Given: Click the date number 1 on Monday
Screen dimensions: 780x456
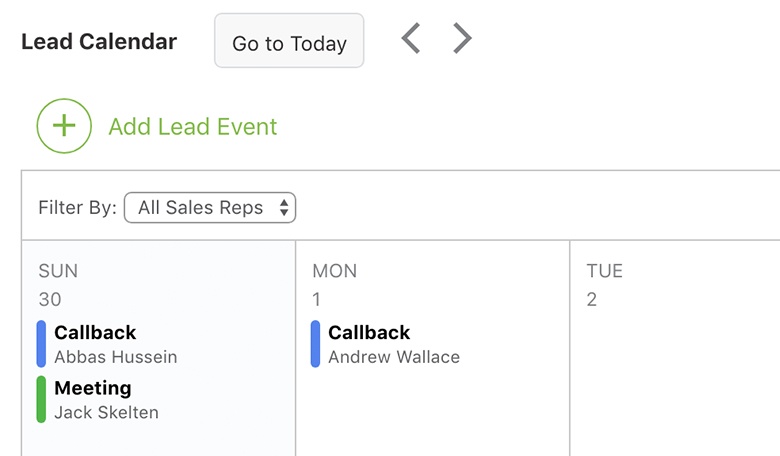Looking at the screenshot, I should (x=318, y=299).
